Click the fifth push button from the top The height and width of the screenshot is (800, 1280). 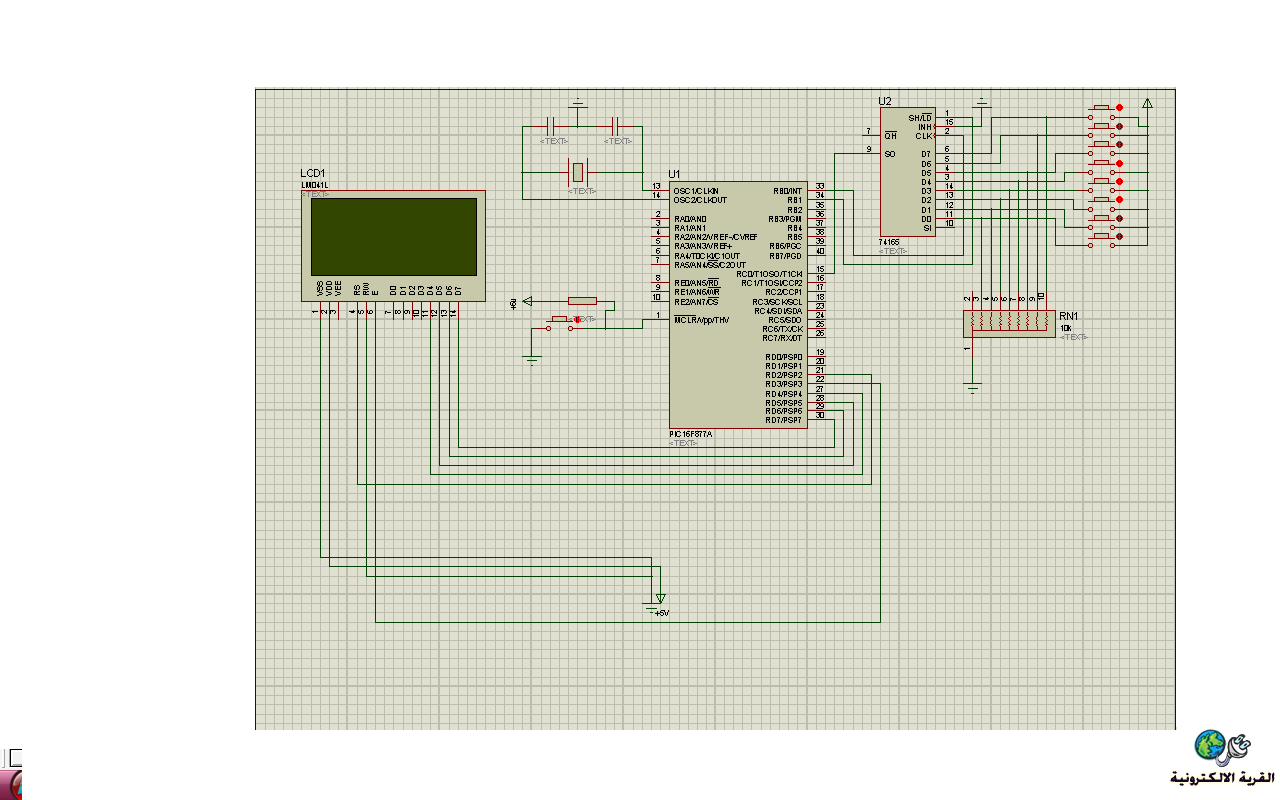(x=1103, y=183)
